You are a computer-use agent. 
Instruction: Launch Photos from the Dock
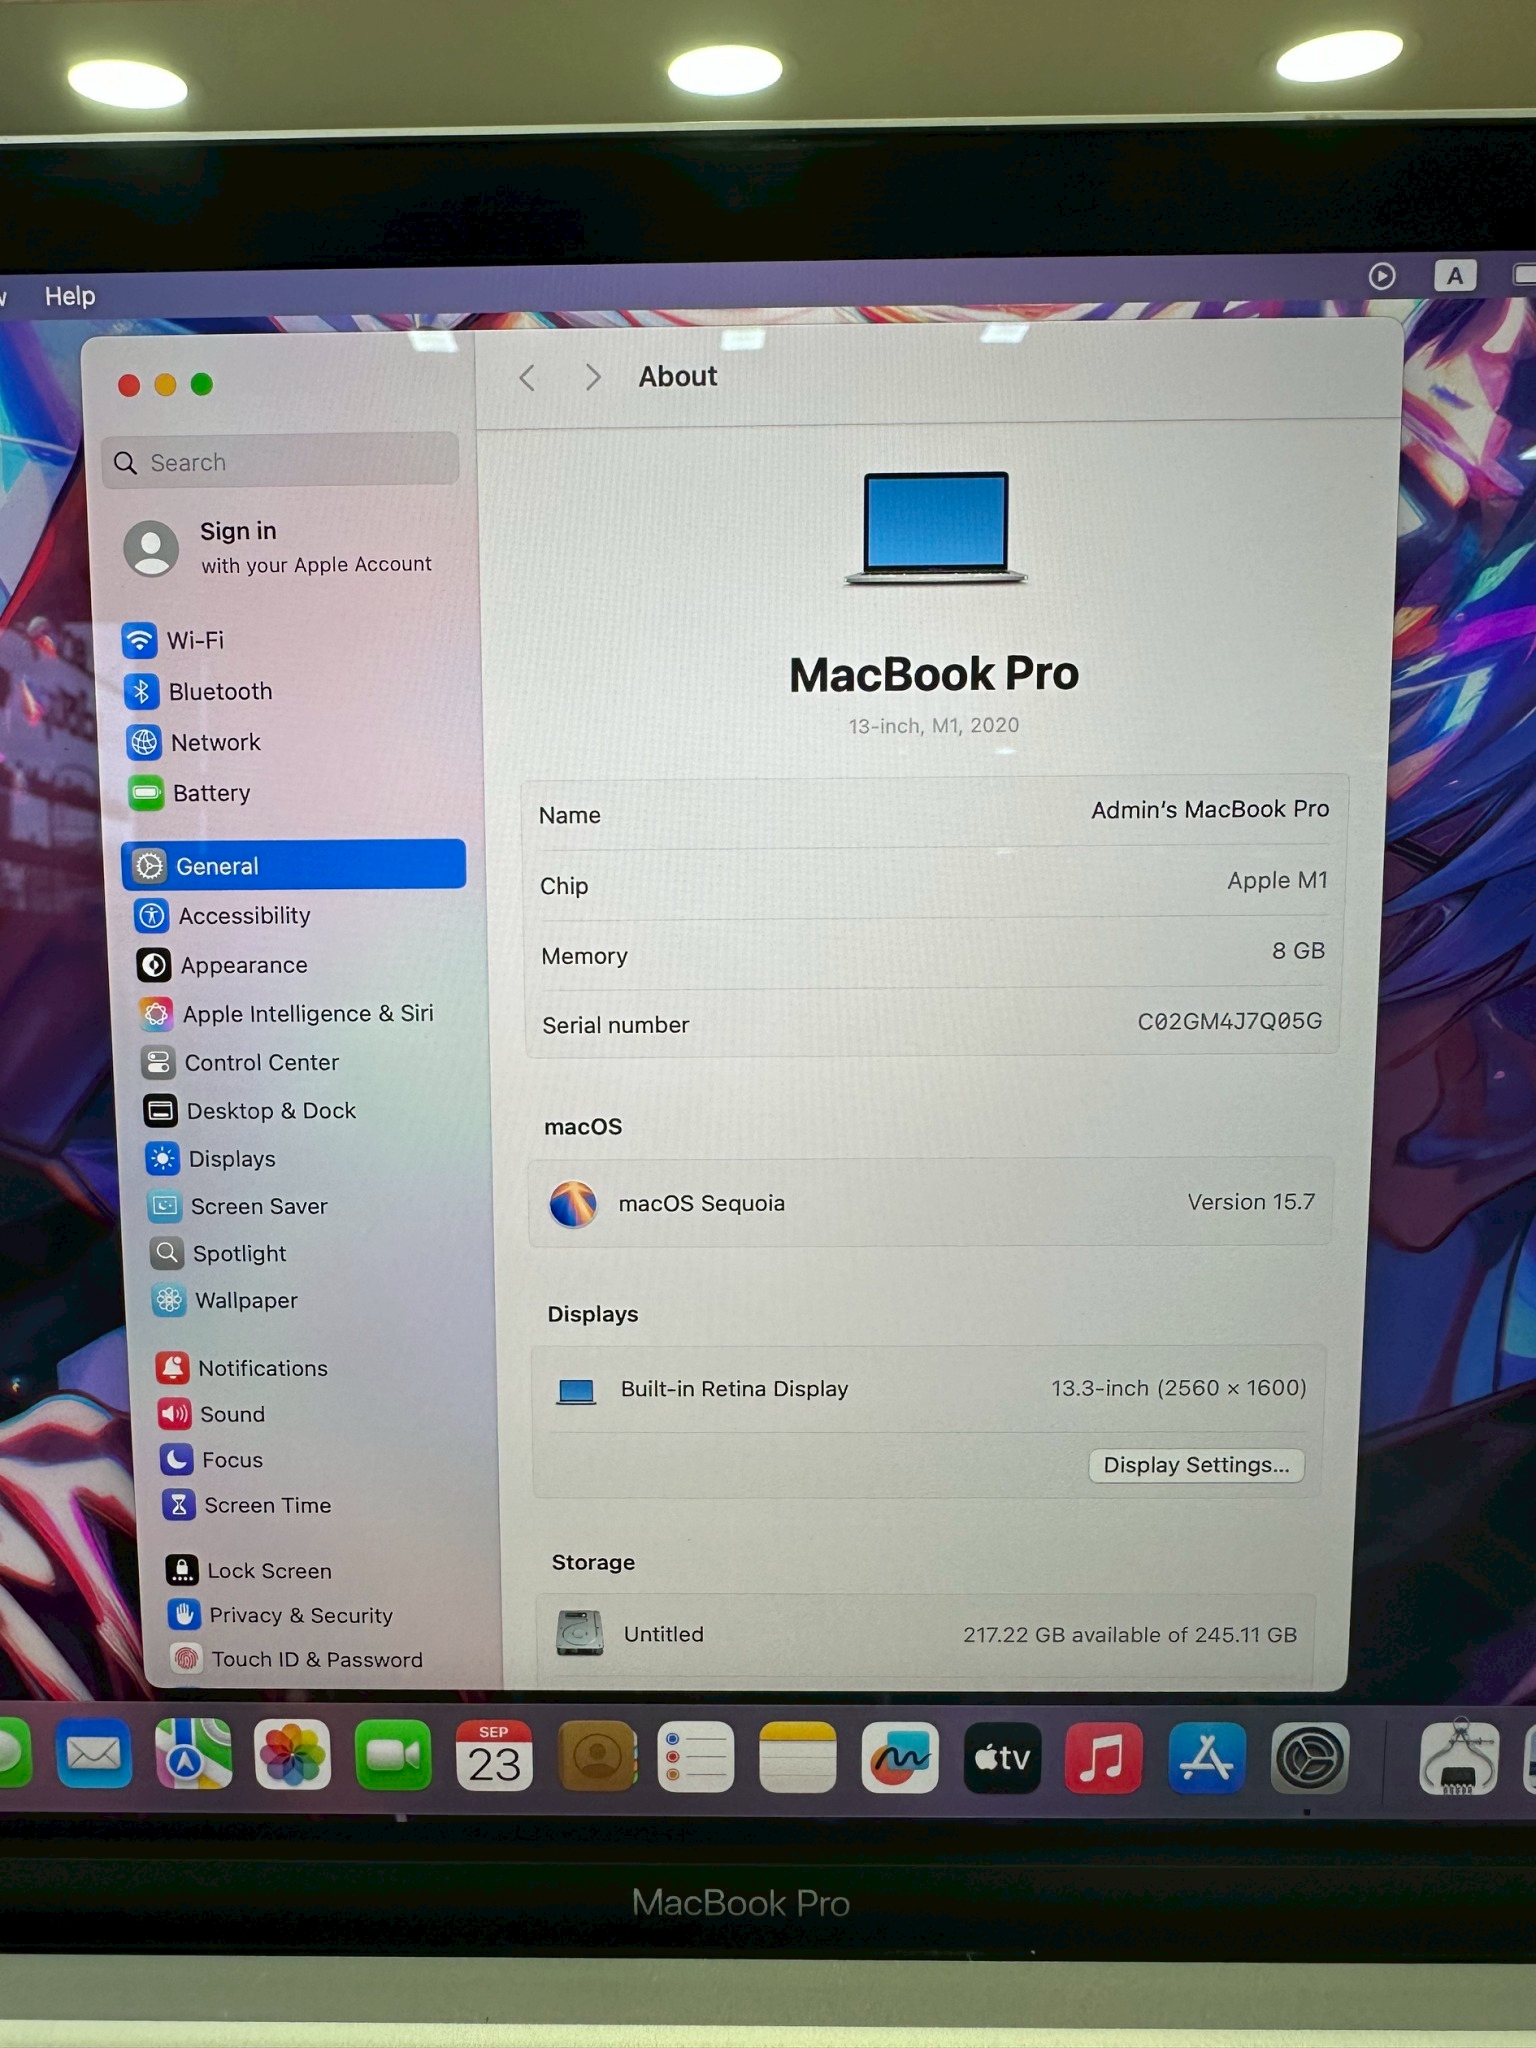pos(292,1755)
